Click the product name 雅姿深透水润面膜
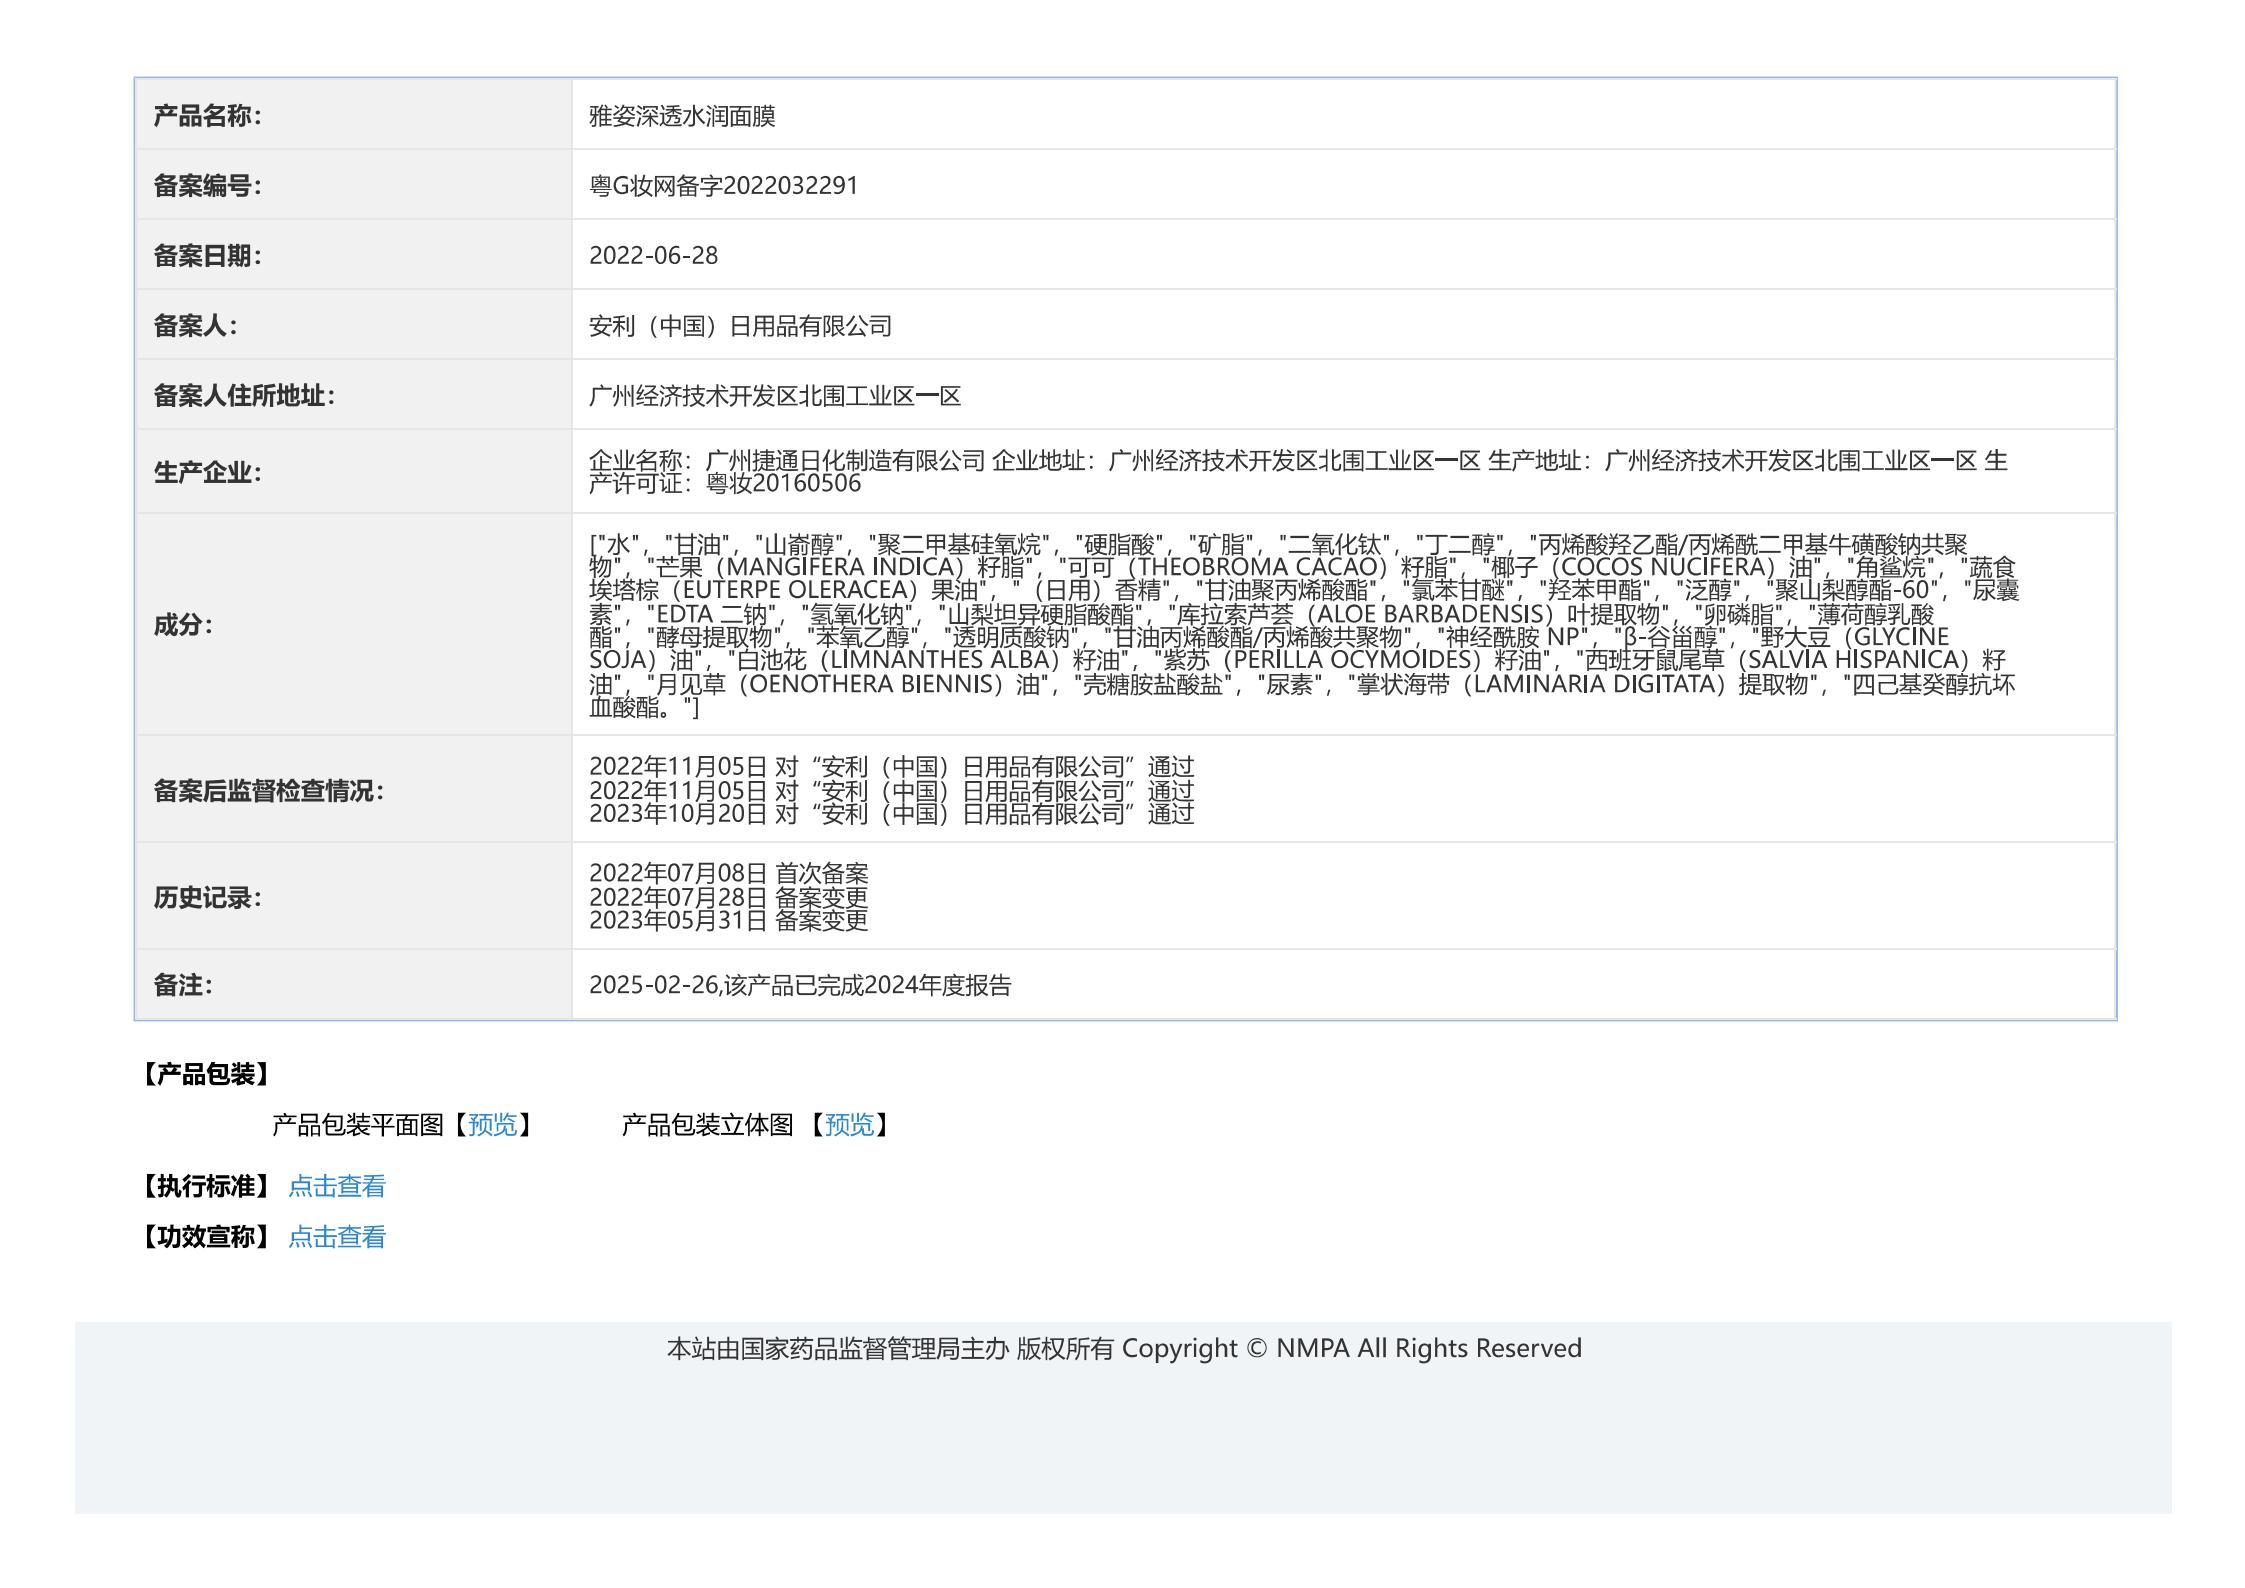The height and width of the screenshot is (1588, 2245). pos(682,116)
